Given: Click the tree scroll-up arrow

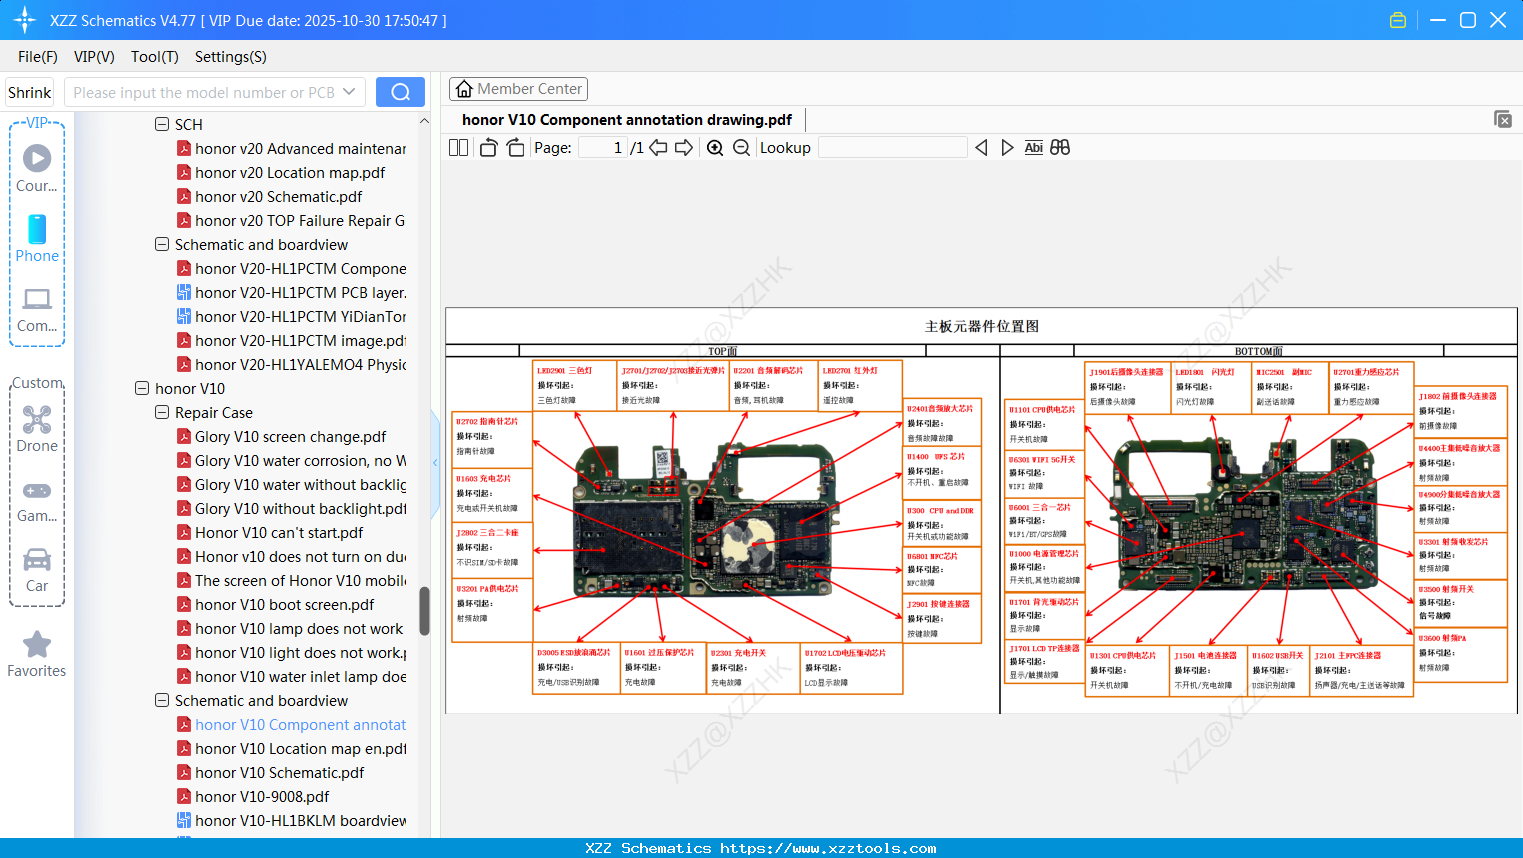Looking at the screenshot, I should pyautogui.click(x=424, y=121).
